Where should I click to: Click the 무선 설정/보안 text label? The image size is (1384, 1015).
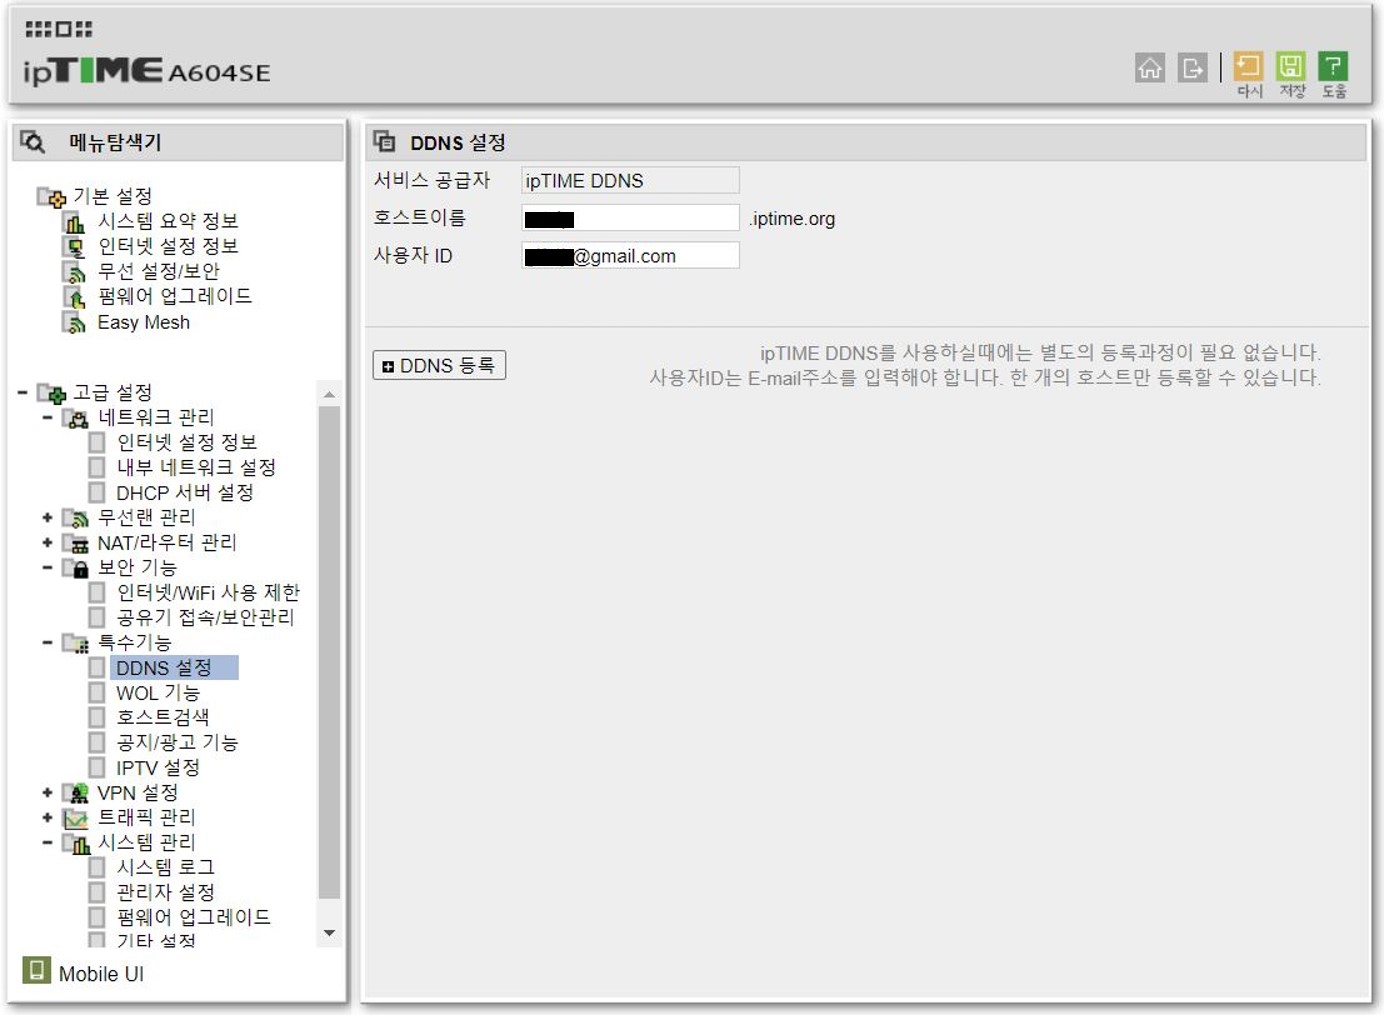159,272
